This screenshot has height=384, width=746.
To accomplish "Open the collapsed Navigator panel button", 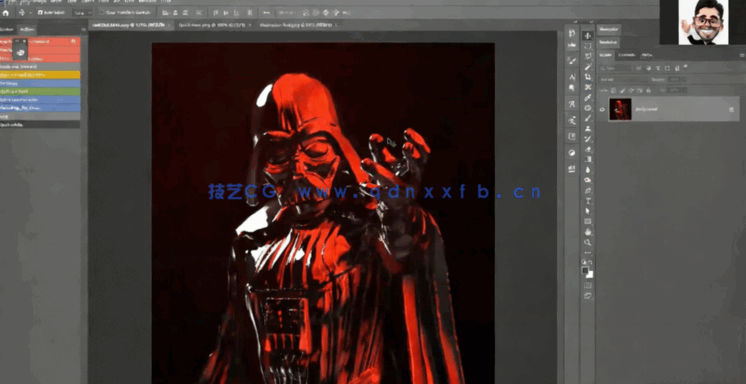I will [609, 30].
